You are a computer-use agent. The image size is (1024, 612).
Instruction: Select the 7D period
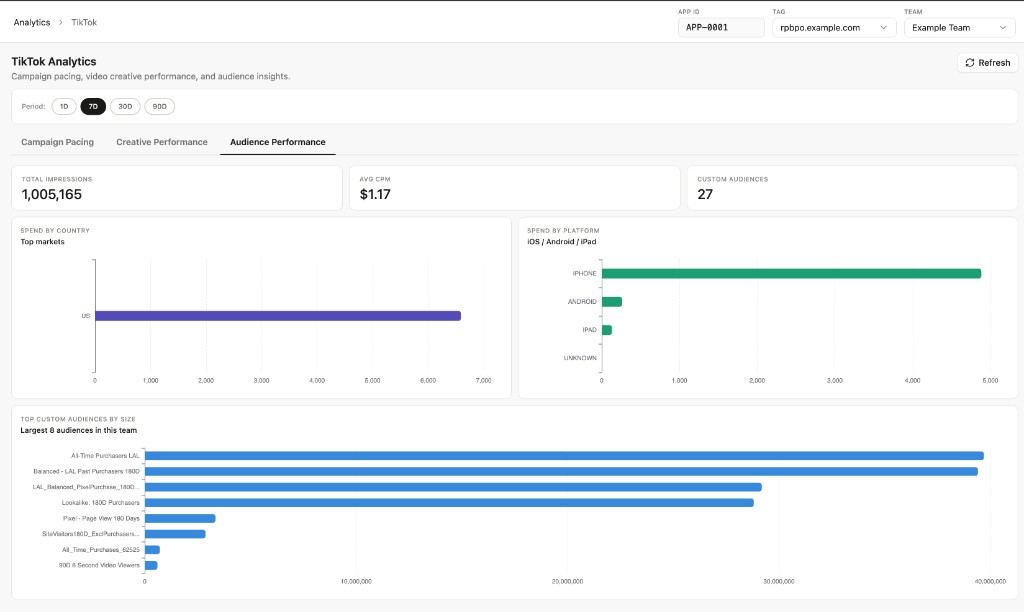tap(93, 106)
